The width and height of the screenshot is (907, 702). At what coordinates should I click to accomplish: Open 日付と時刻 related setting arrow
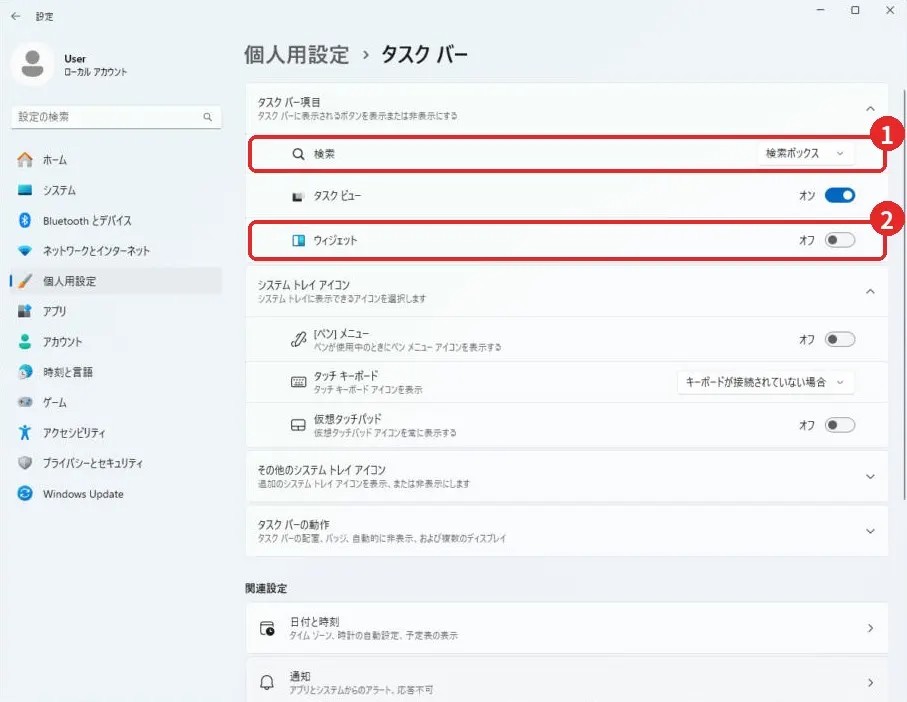pos(870,628)
